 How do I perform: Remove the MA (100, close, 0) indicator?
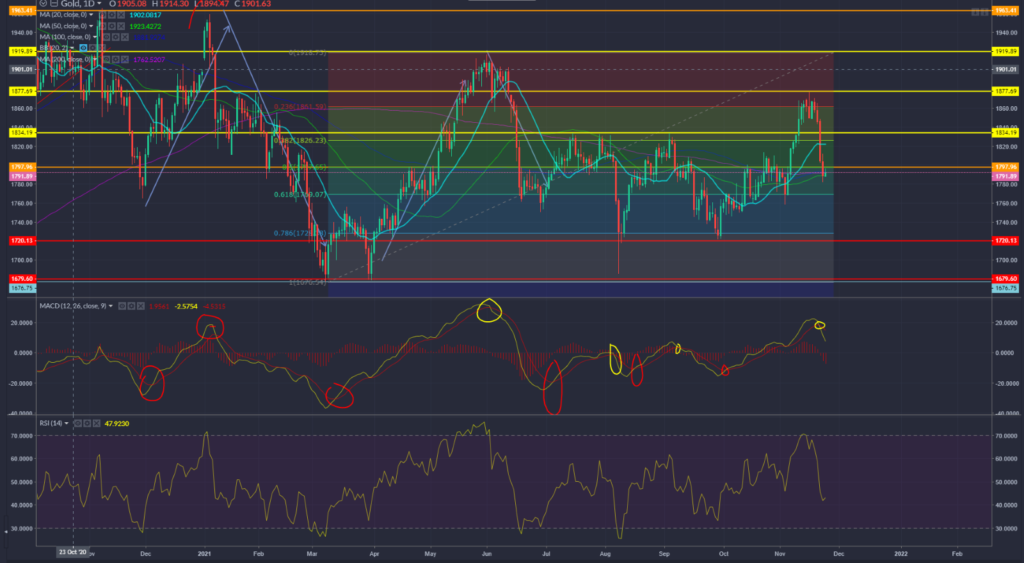point(125,37)
